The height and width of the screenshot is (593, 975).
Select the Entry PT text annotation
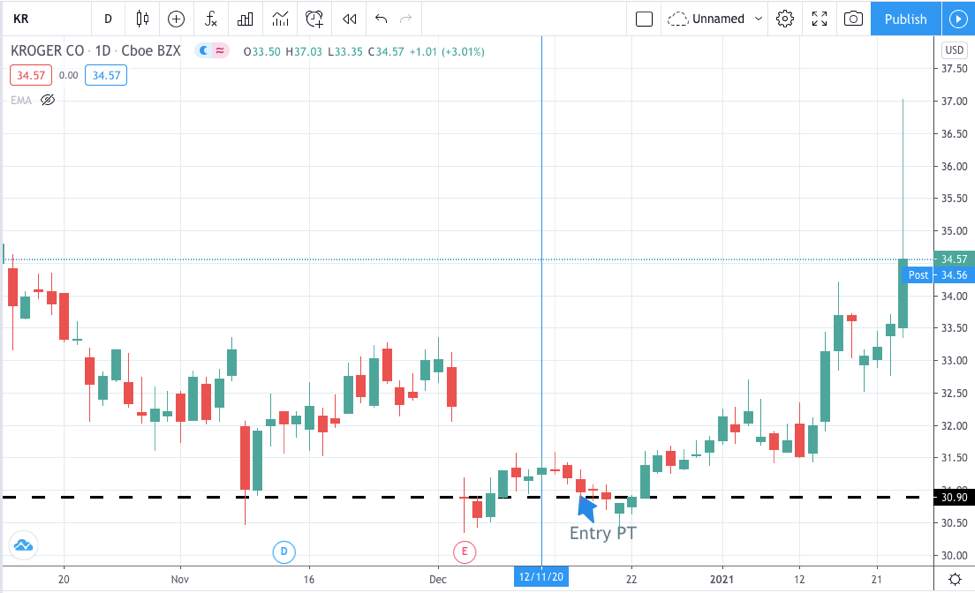tap(603, 533)
